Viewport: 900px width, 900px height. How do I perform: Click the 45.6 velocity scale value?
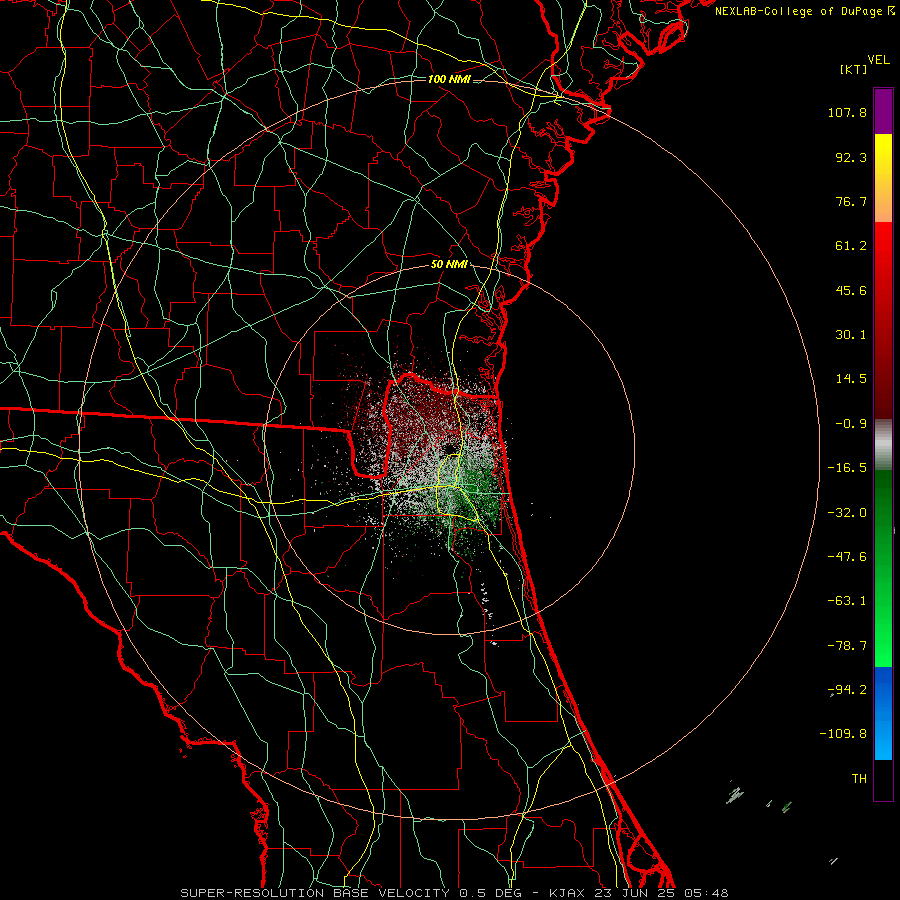click(851, 290)
